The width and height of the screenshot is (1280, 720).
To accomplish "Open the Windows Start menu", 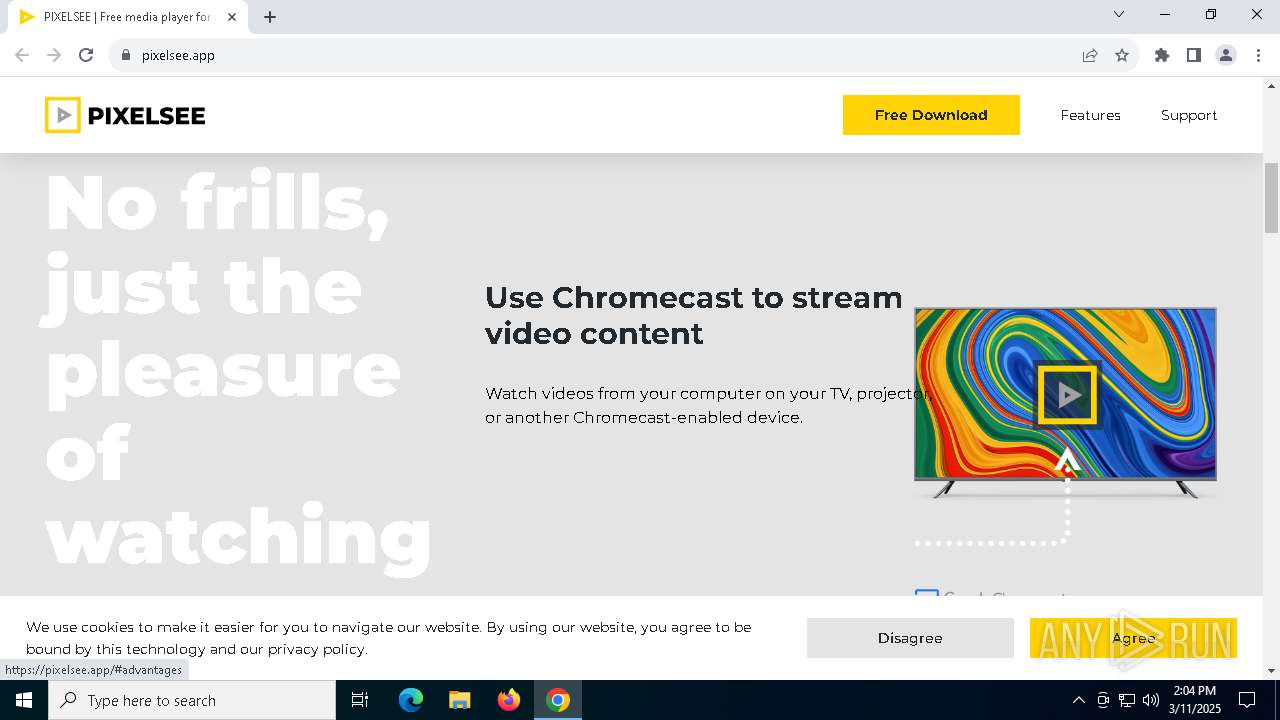I will pos(24,700).
